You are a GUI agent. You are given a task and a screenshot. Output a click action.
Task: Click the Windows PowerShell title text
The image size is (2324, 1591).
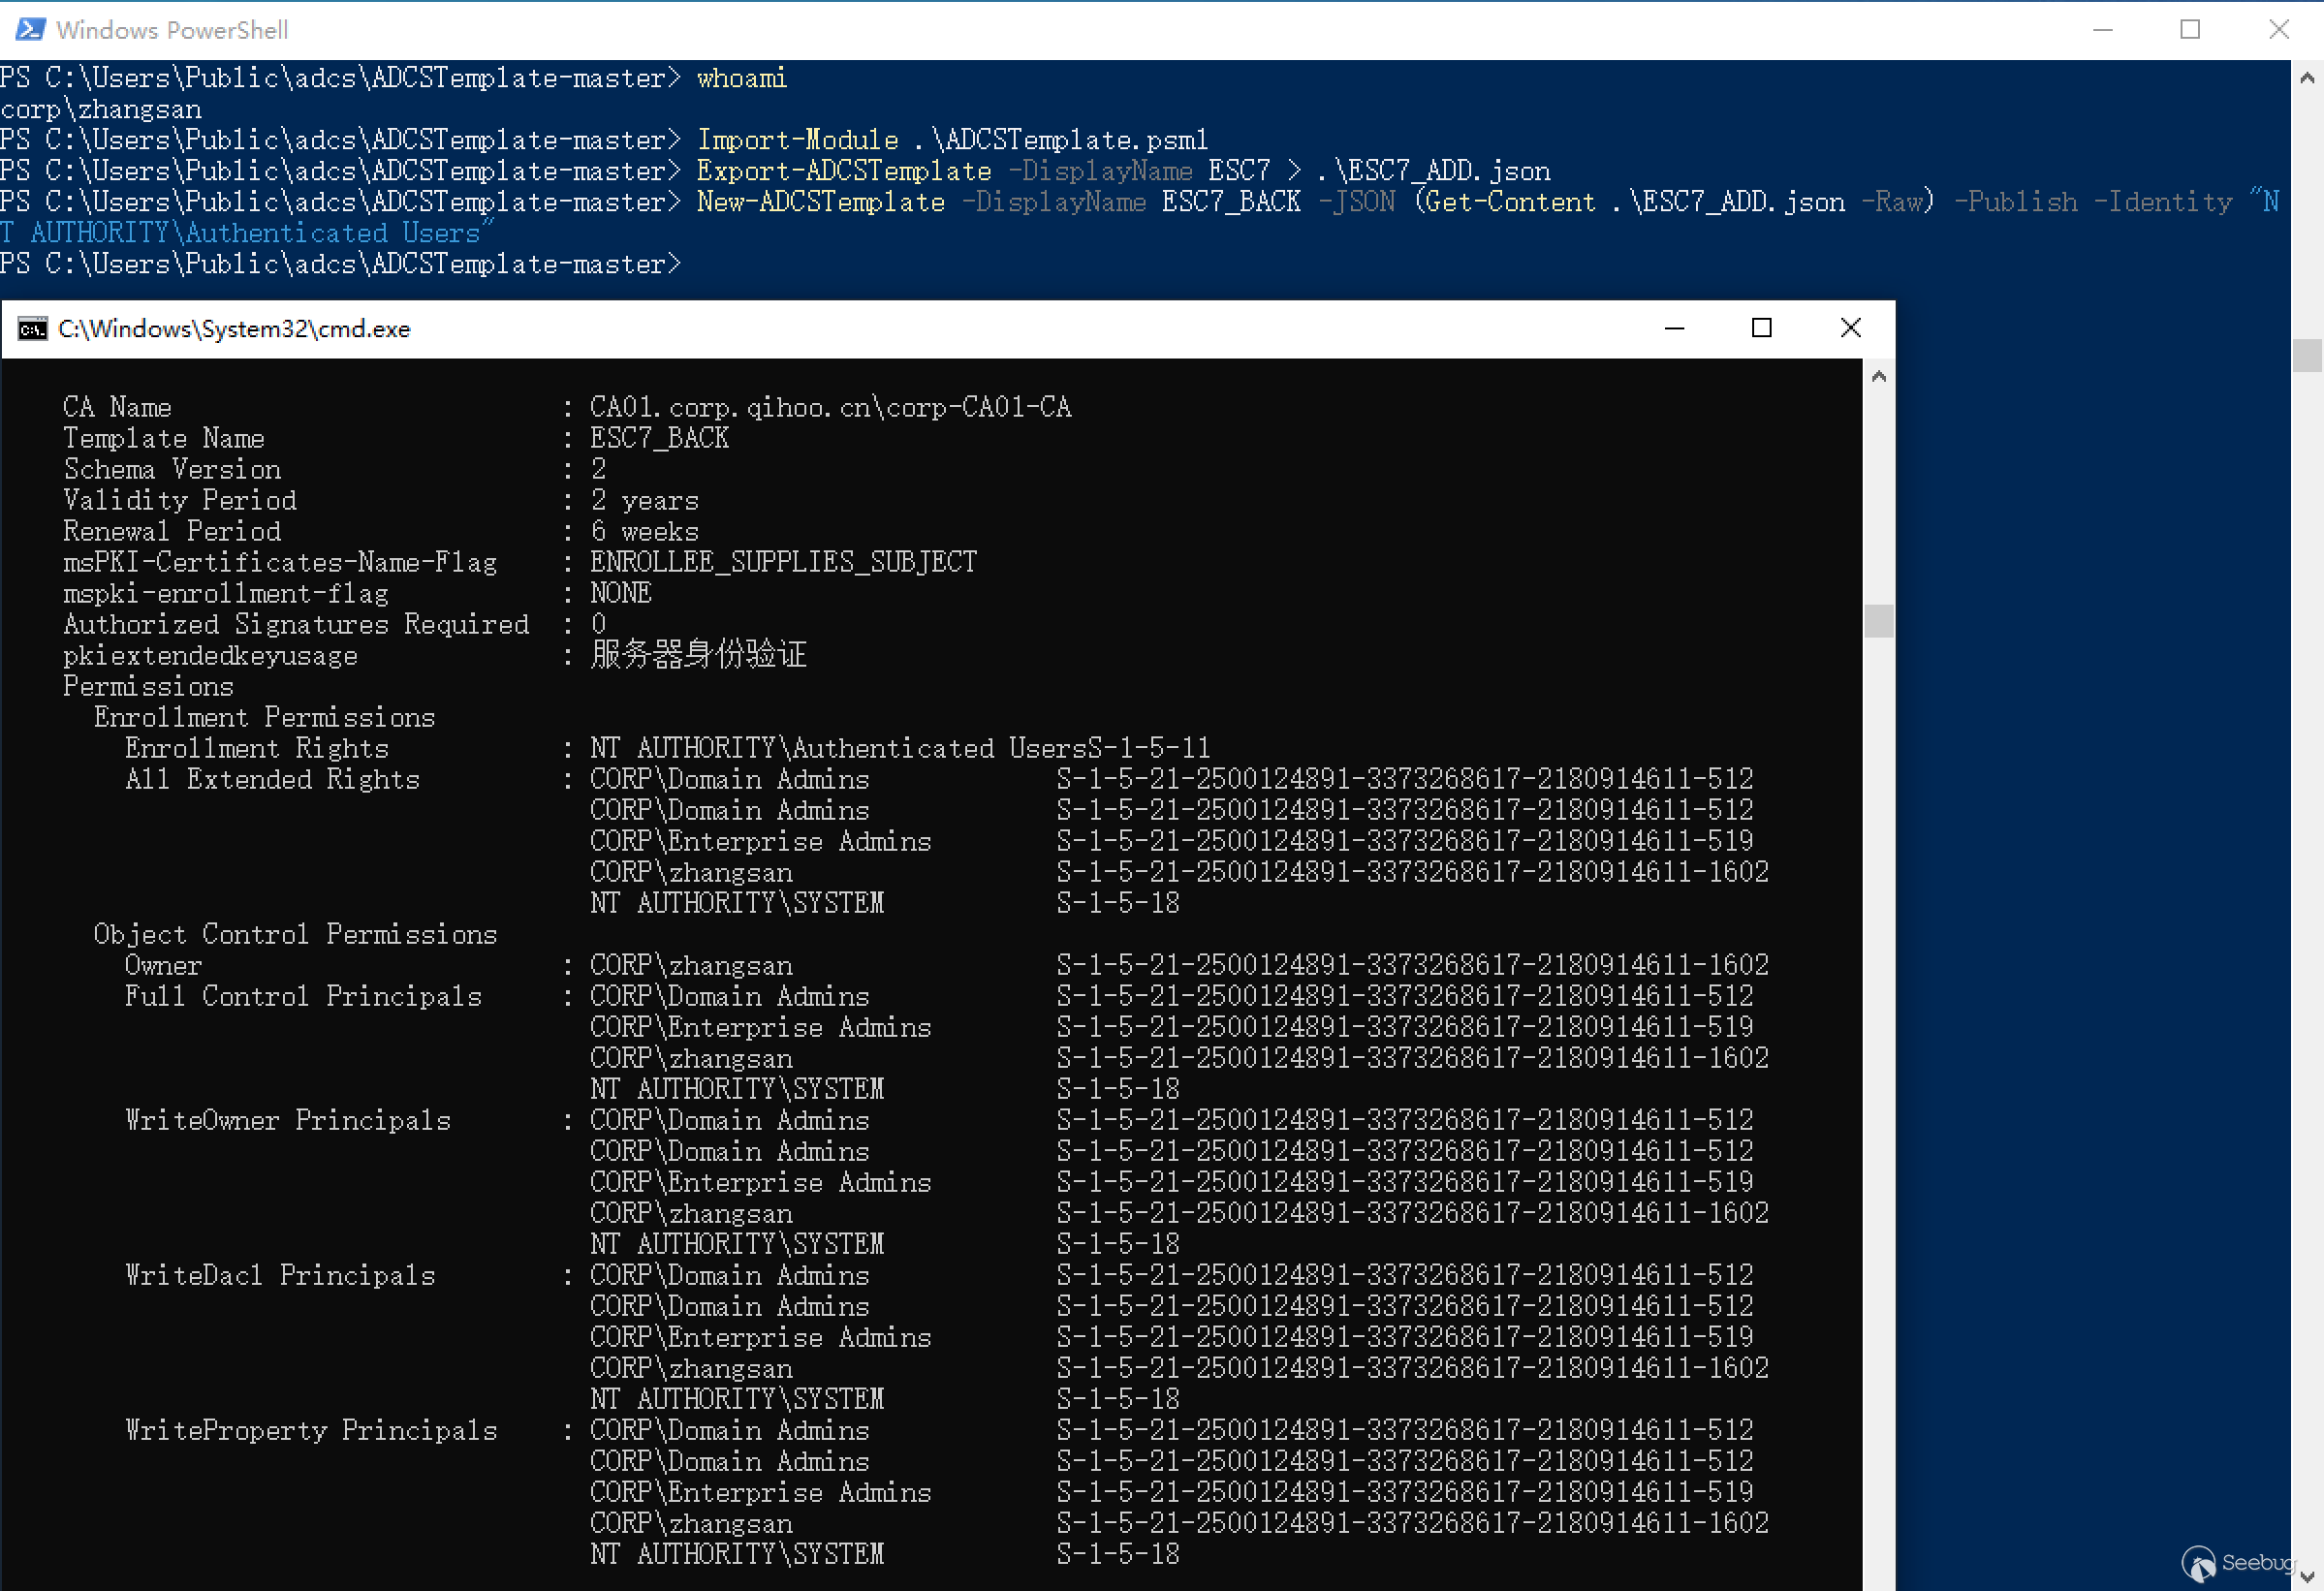(x=172, y=30)
